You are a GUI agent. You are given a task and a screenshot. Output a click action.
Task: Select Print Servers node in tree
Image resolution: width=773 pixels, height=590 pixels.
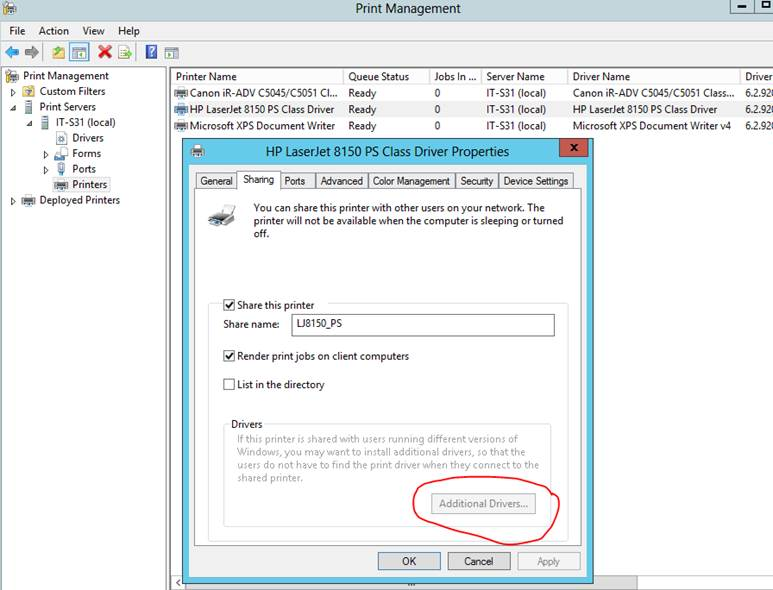(68, 107)
